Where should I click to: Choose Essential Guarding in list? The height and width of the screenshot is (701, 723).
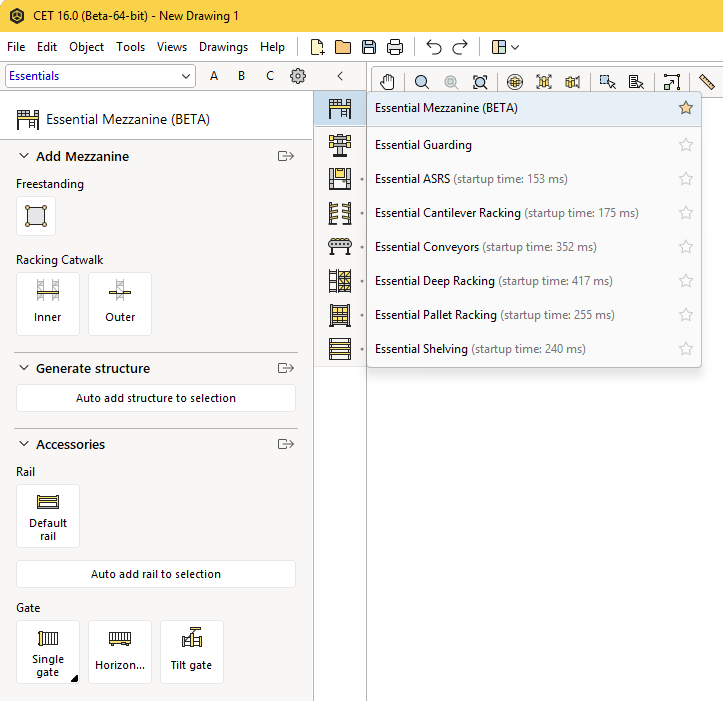(534, 145)
